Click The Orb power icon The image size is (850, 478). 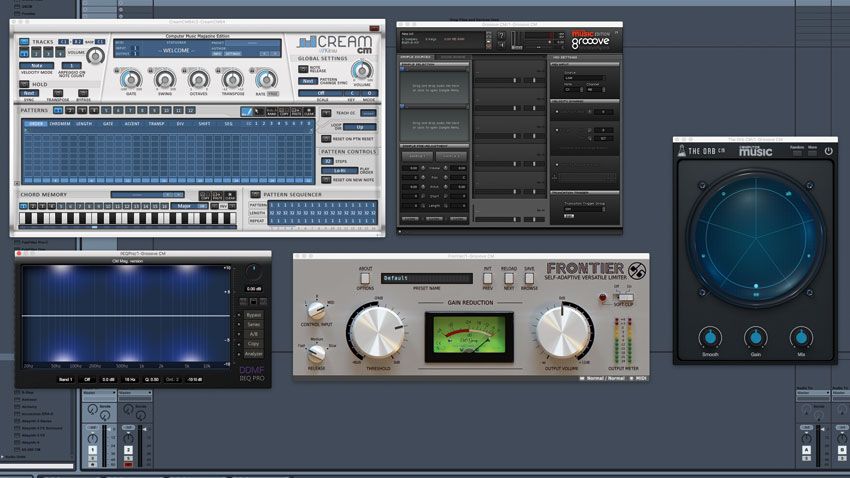pyautogui.click(x=828, y=151)
